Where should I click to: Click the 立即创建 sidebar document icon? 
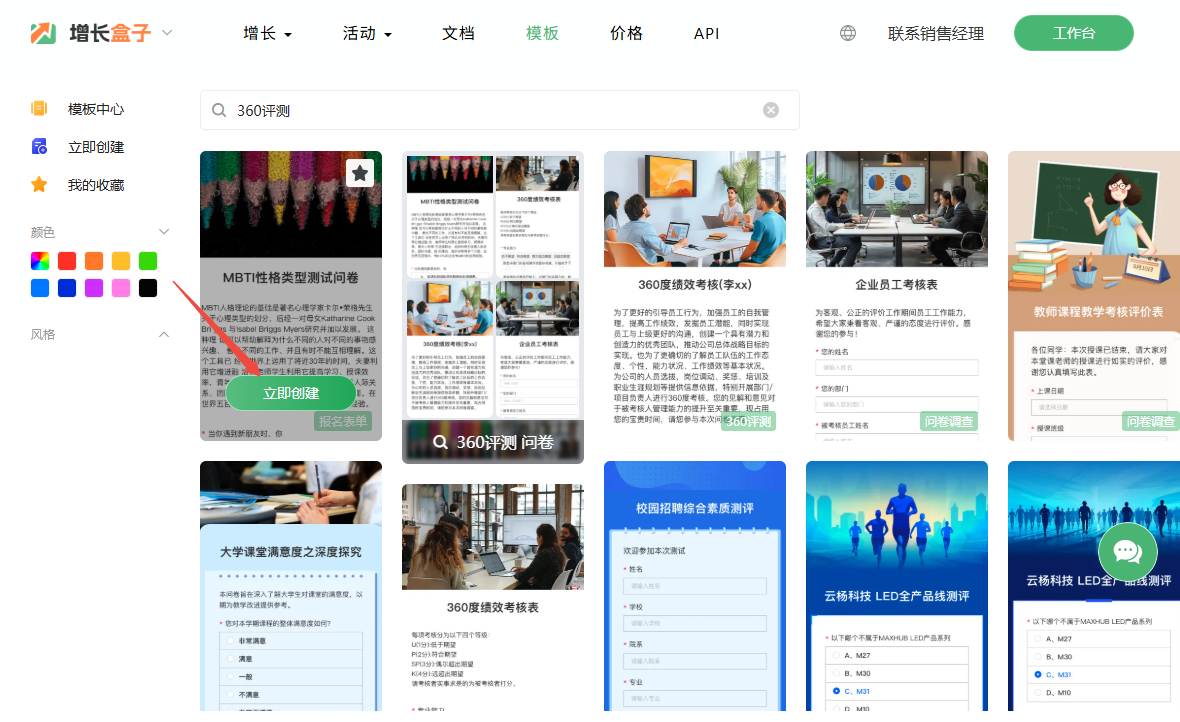(x=39, y=146)
